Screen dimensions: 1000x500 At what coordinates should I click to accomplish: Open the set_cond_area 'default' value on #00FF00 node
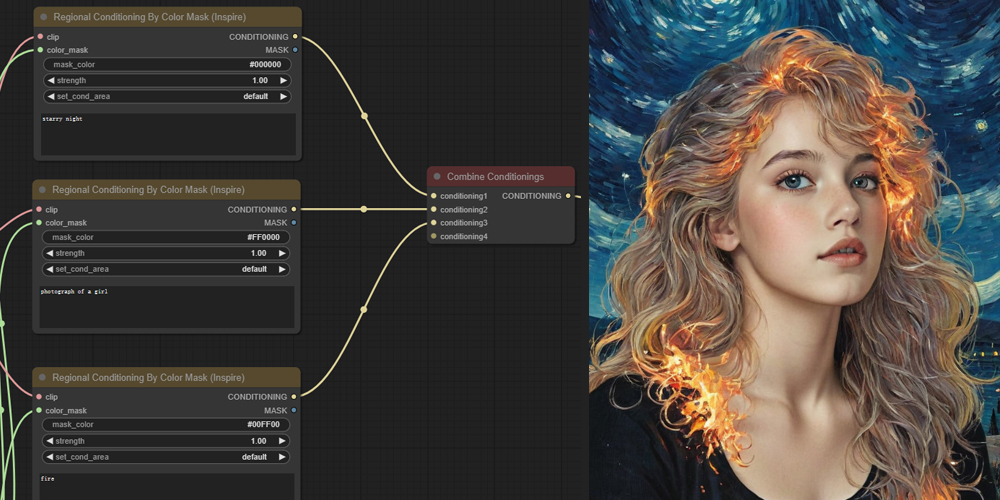point(254,457)
